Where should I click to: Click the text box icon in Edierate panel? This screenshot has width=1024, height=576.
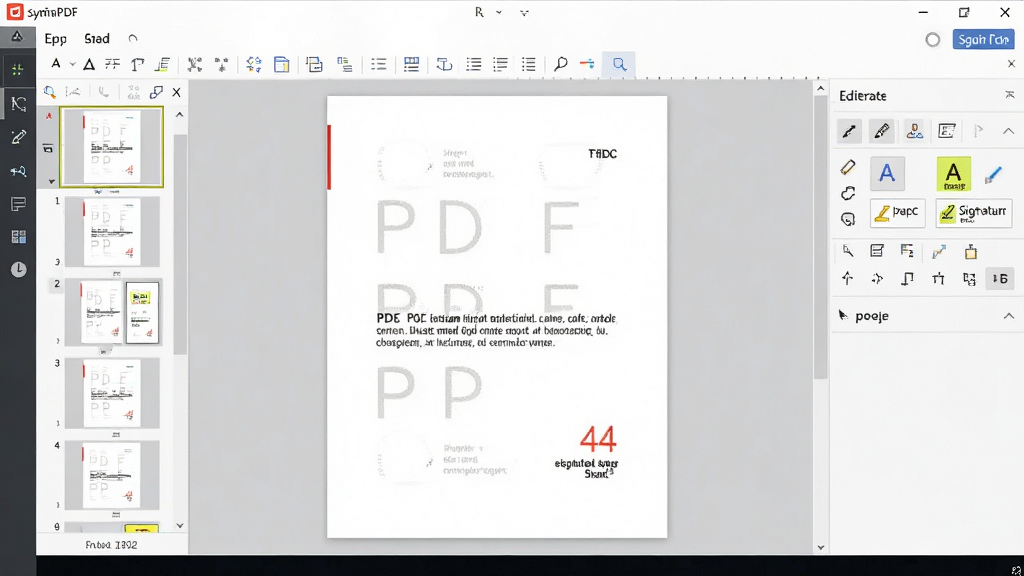946,131
